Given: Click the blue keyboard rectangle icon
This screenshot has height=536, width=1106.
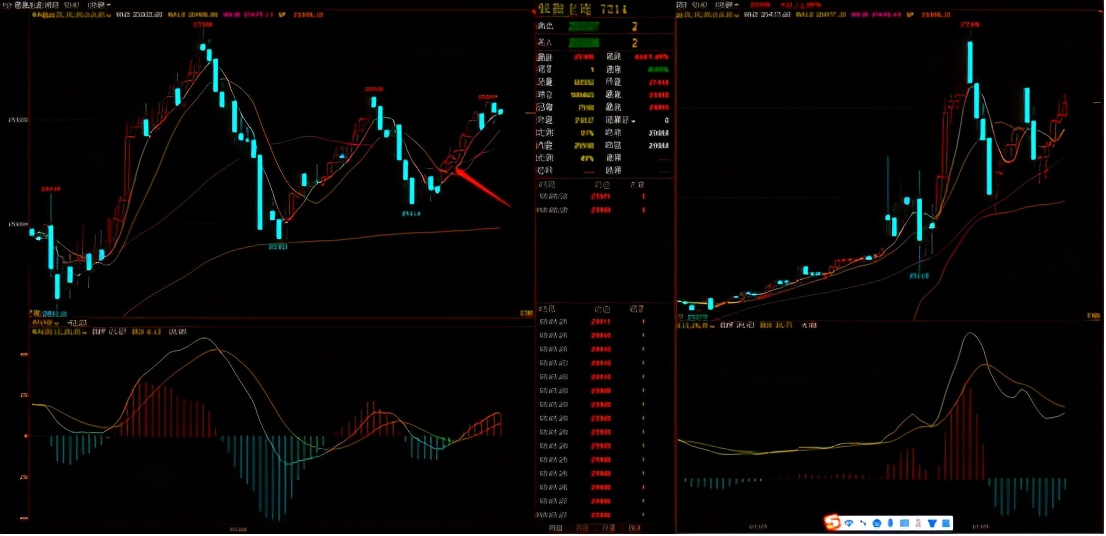Looking at the screenshot, I should (904, 523).
